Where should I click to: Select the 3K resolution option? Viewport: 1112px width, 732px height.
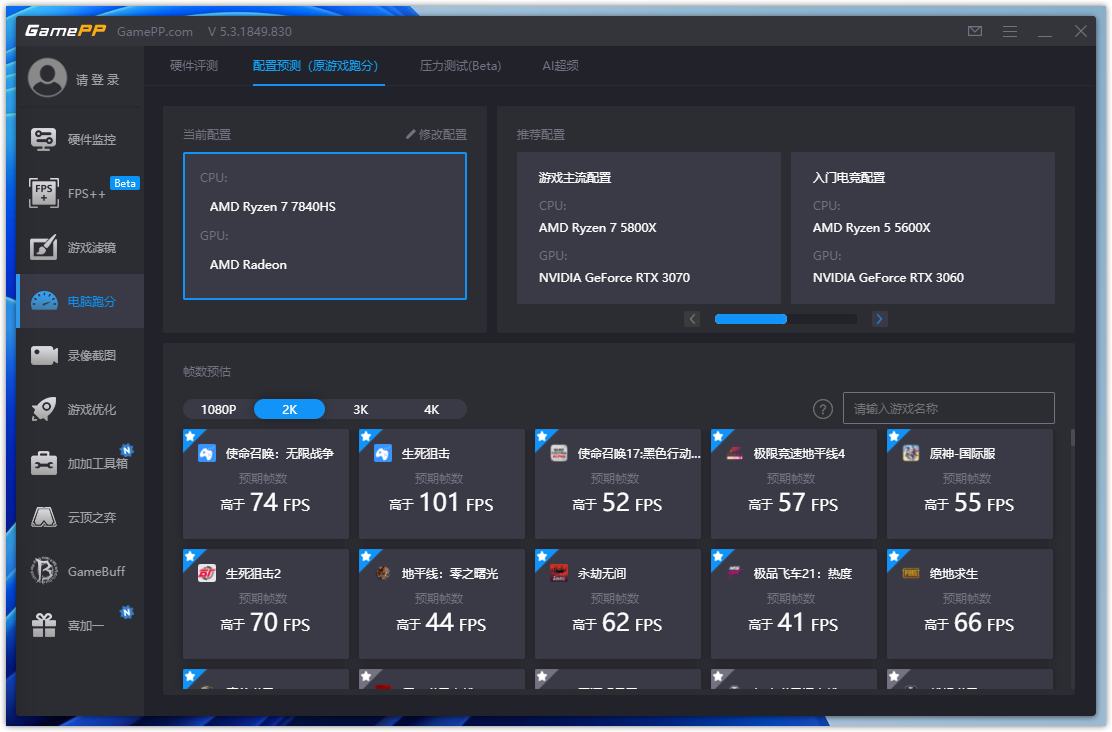360,409
